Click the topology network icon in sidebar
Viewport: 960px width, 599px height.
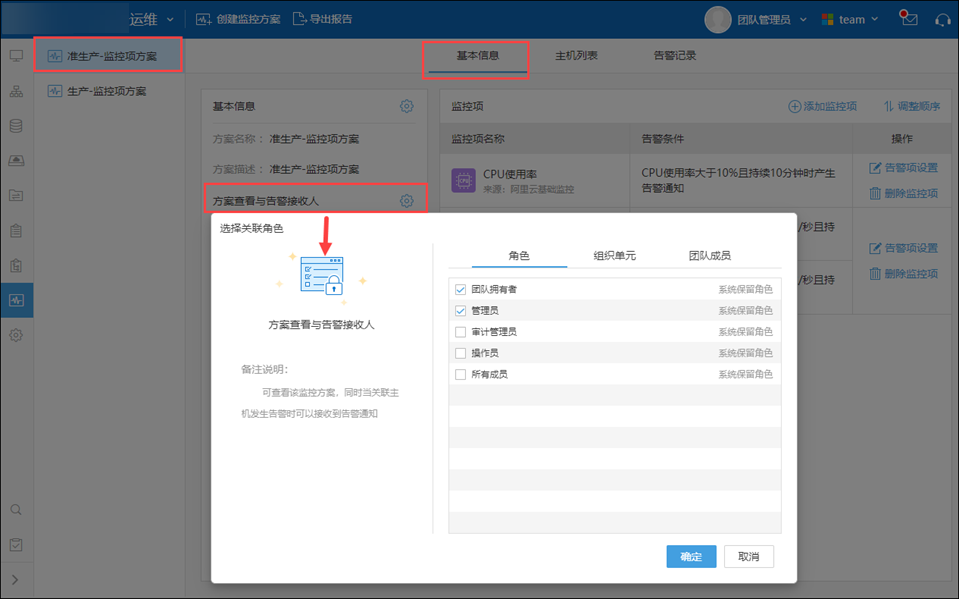point(16,91)
